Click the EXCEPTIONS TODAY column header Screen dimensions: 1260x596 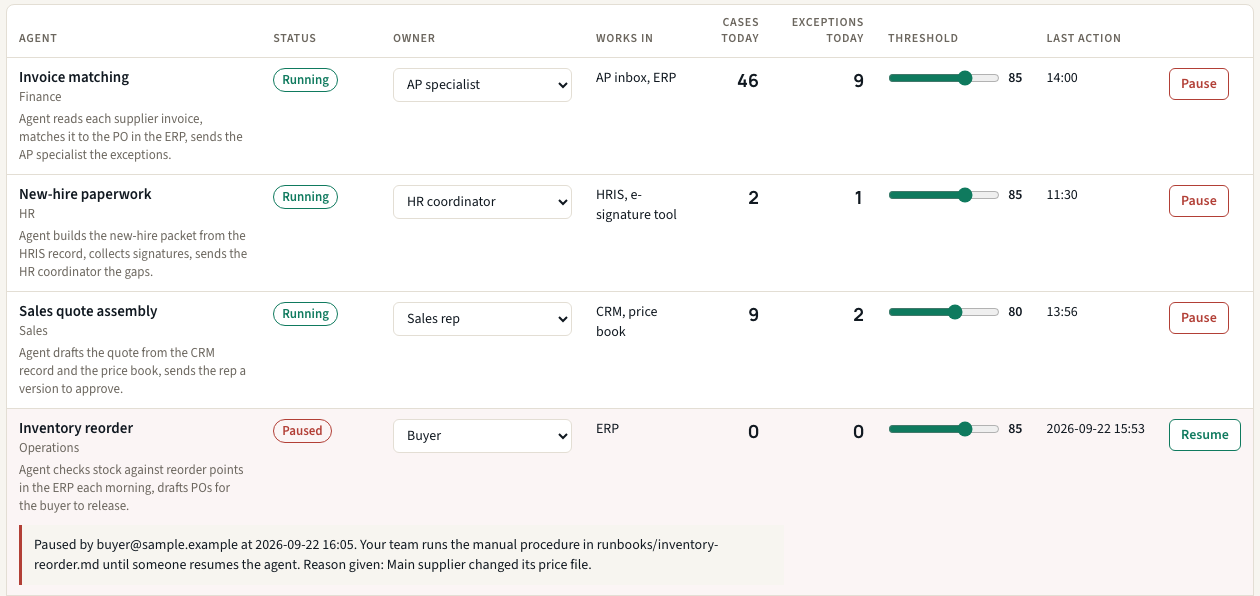[x=827, y=30]
